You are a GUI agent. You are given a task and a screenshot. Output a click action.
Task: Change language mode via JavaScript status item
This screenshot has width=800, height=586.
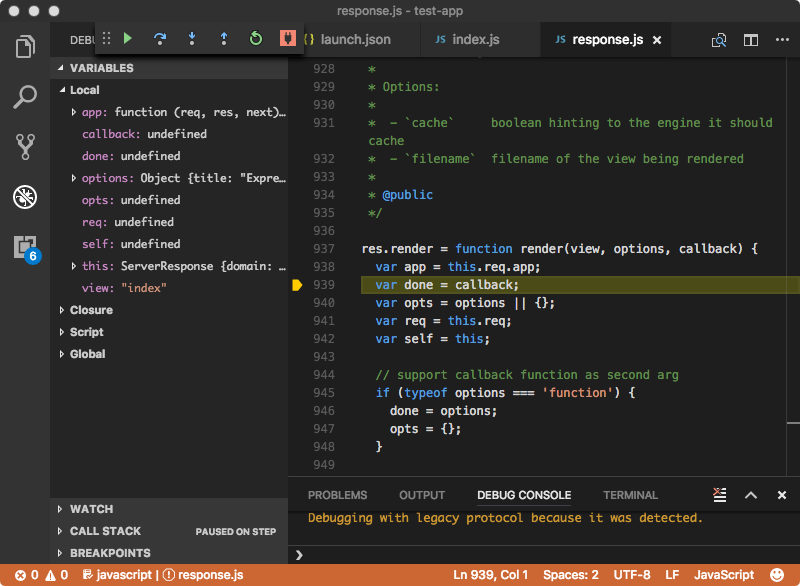tap(723, 575)
